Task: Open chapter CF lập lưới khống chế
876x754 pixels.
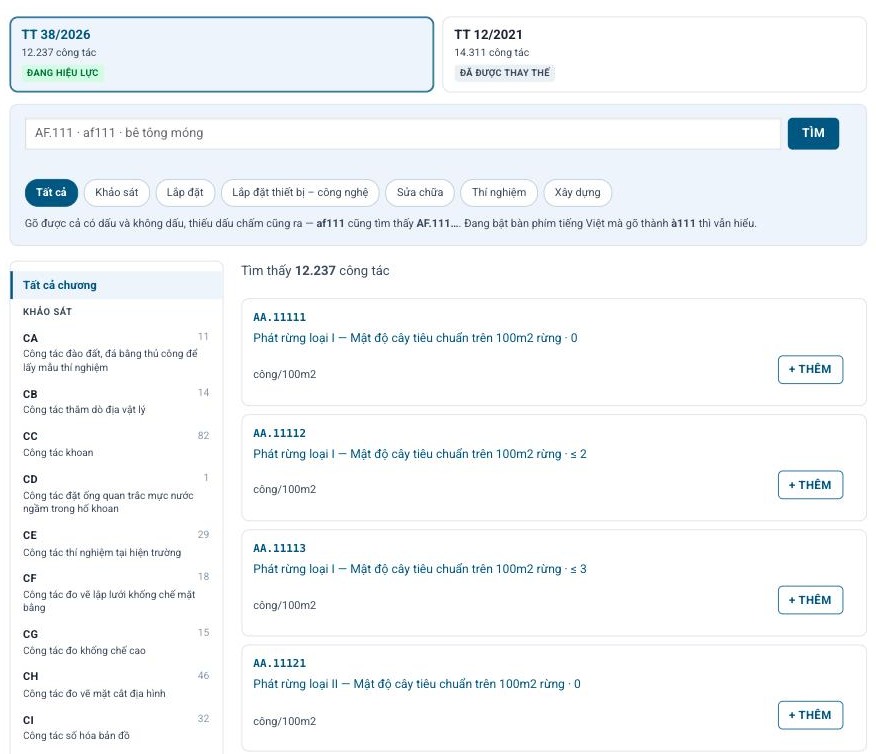Action: point(116,593)
